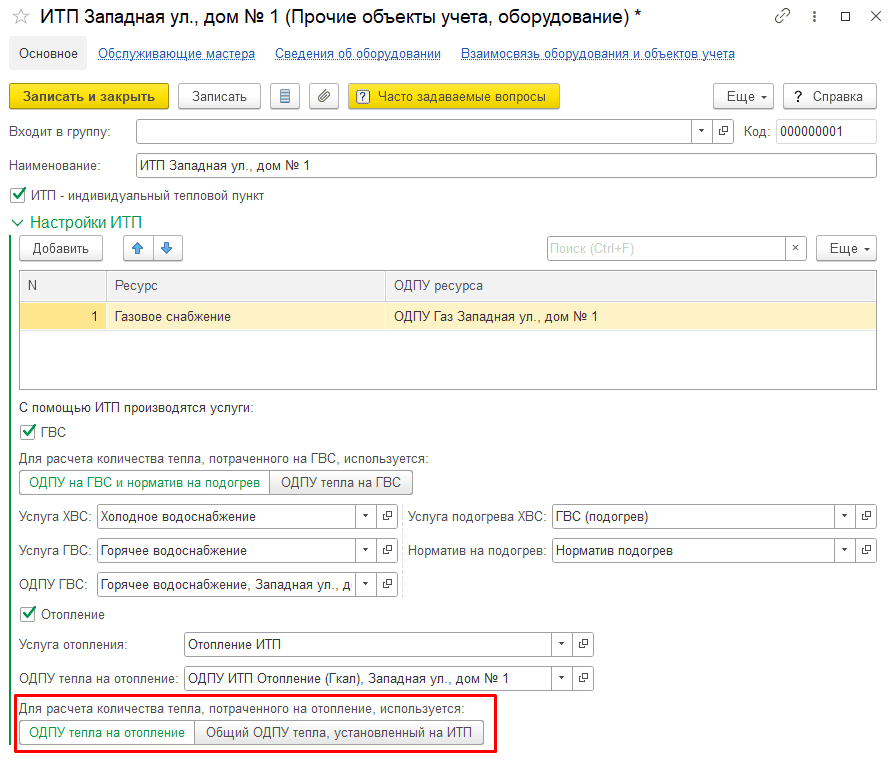Viewport: 892px width, 761px height.
Task: Switch to the Обслуживающие мастера tab
Action: [176, 53]
